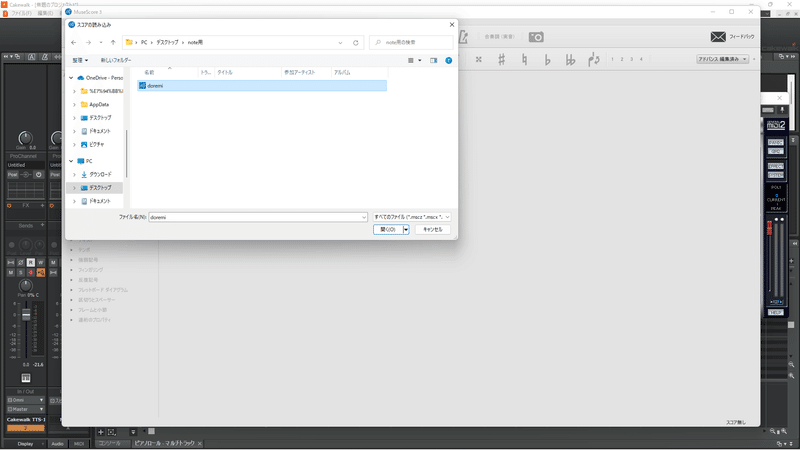
Task: Select voice 1 in MuseScore toolbar
Action: (x=612, y=59)
